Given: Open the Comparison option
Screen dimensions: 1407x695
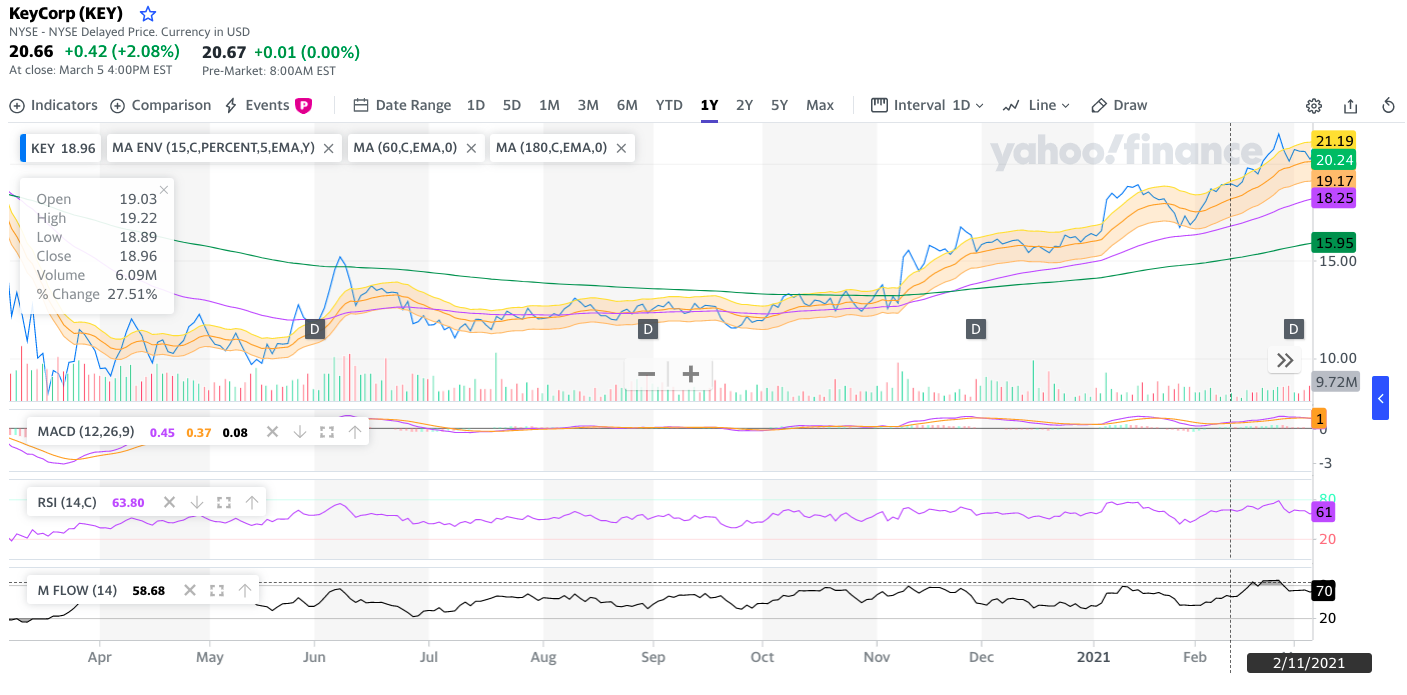Looking at the screenshot, I should [161, 105].
